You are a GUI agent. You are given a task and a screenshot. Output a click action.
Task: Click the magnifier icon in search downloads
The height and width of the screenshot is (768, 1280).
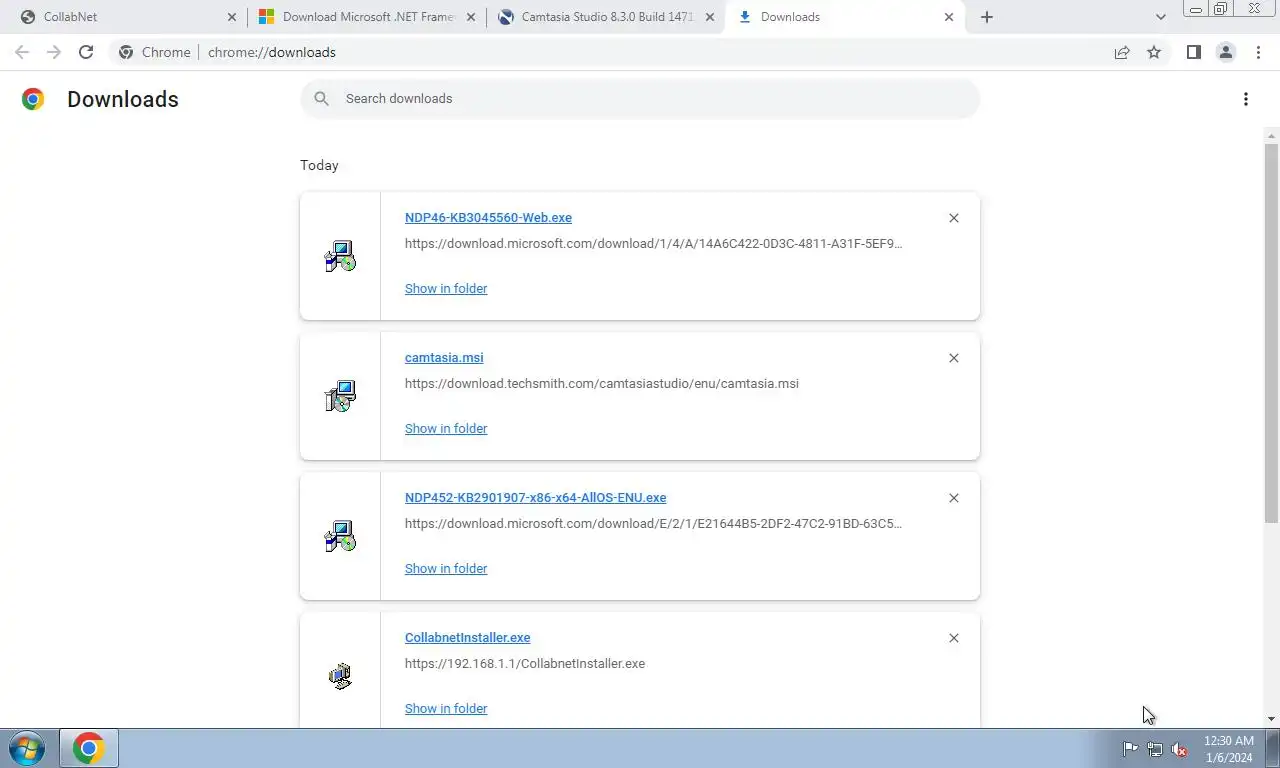click(x=321, y=98)
